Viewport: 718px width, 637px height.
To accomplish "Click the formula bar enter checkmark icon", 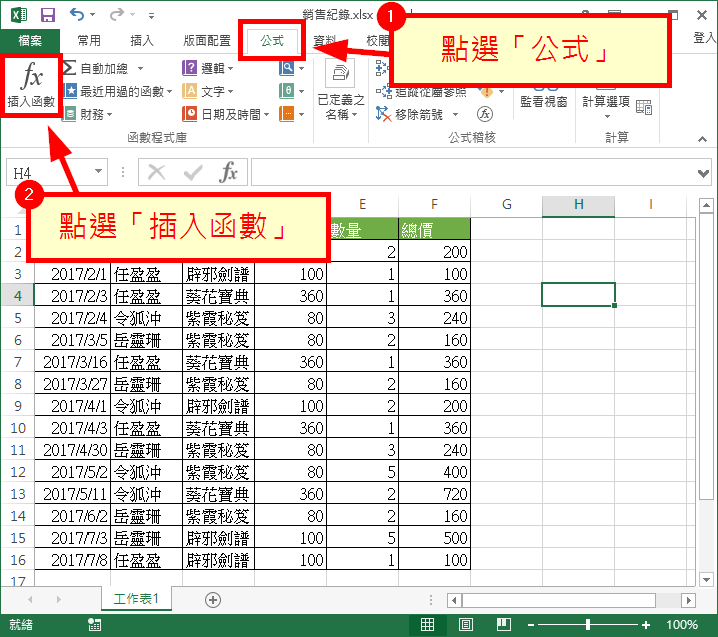I will click(x=193, y=173).
